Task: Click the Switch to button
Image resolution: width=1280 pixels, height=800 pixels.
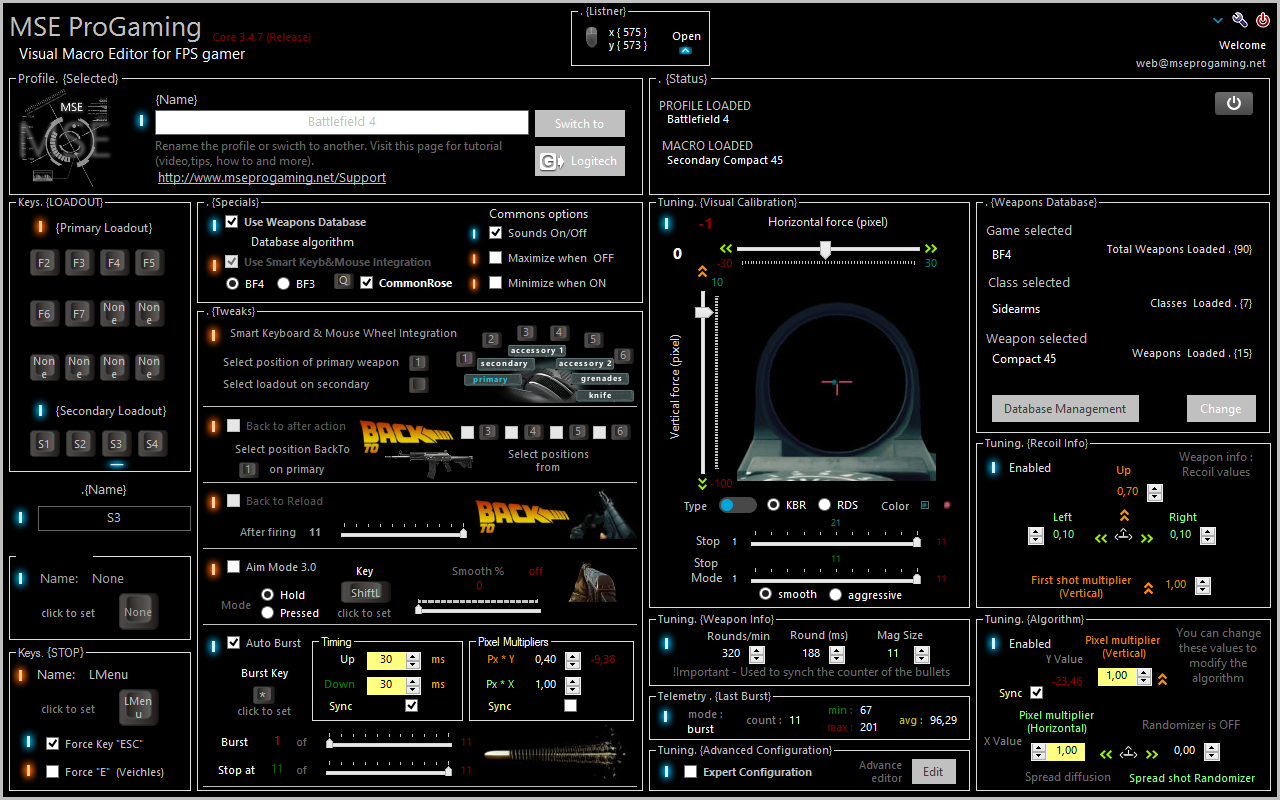Action: [580, 124]
